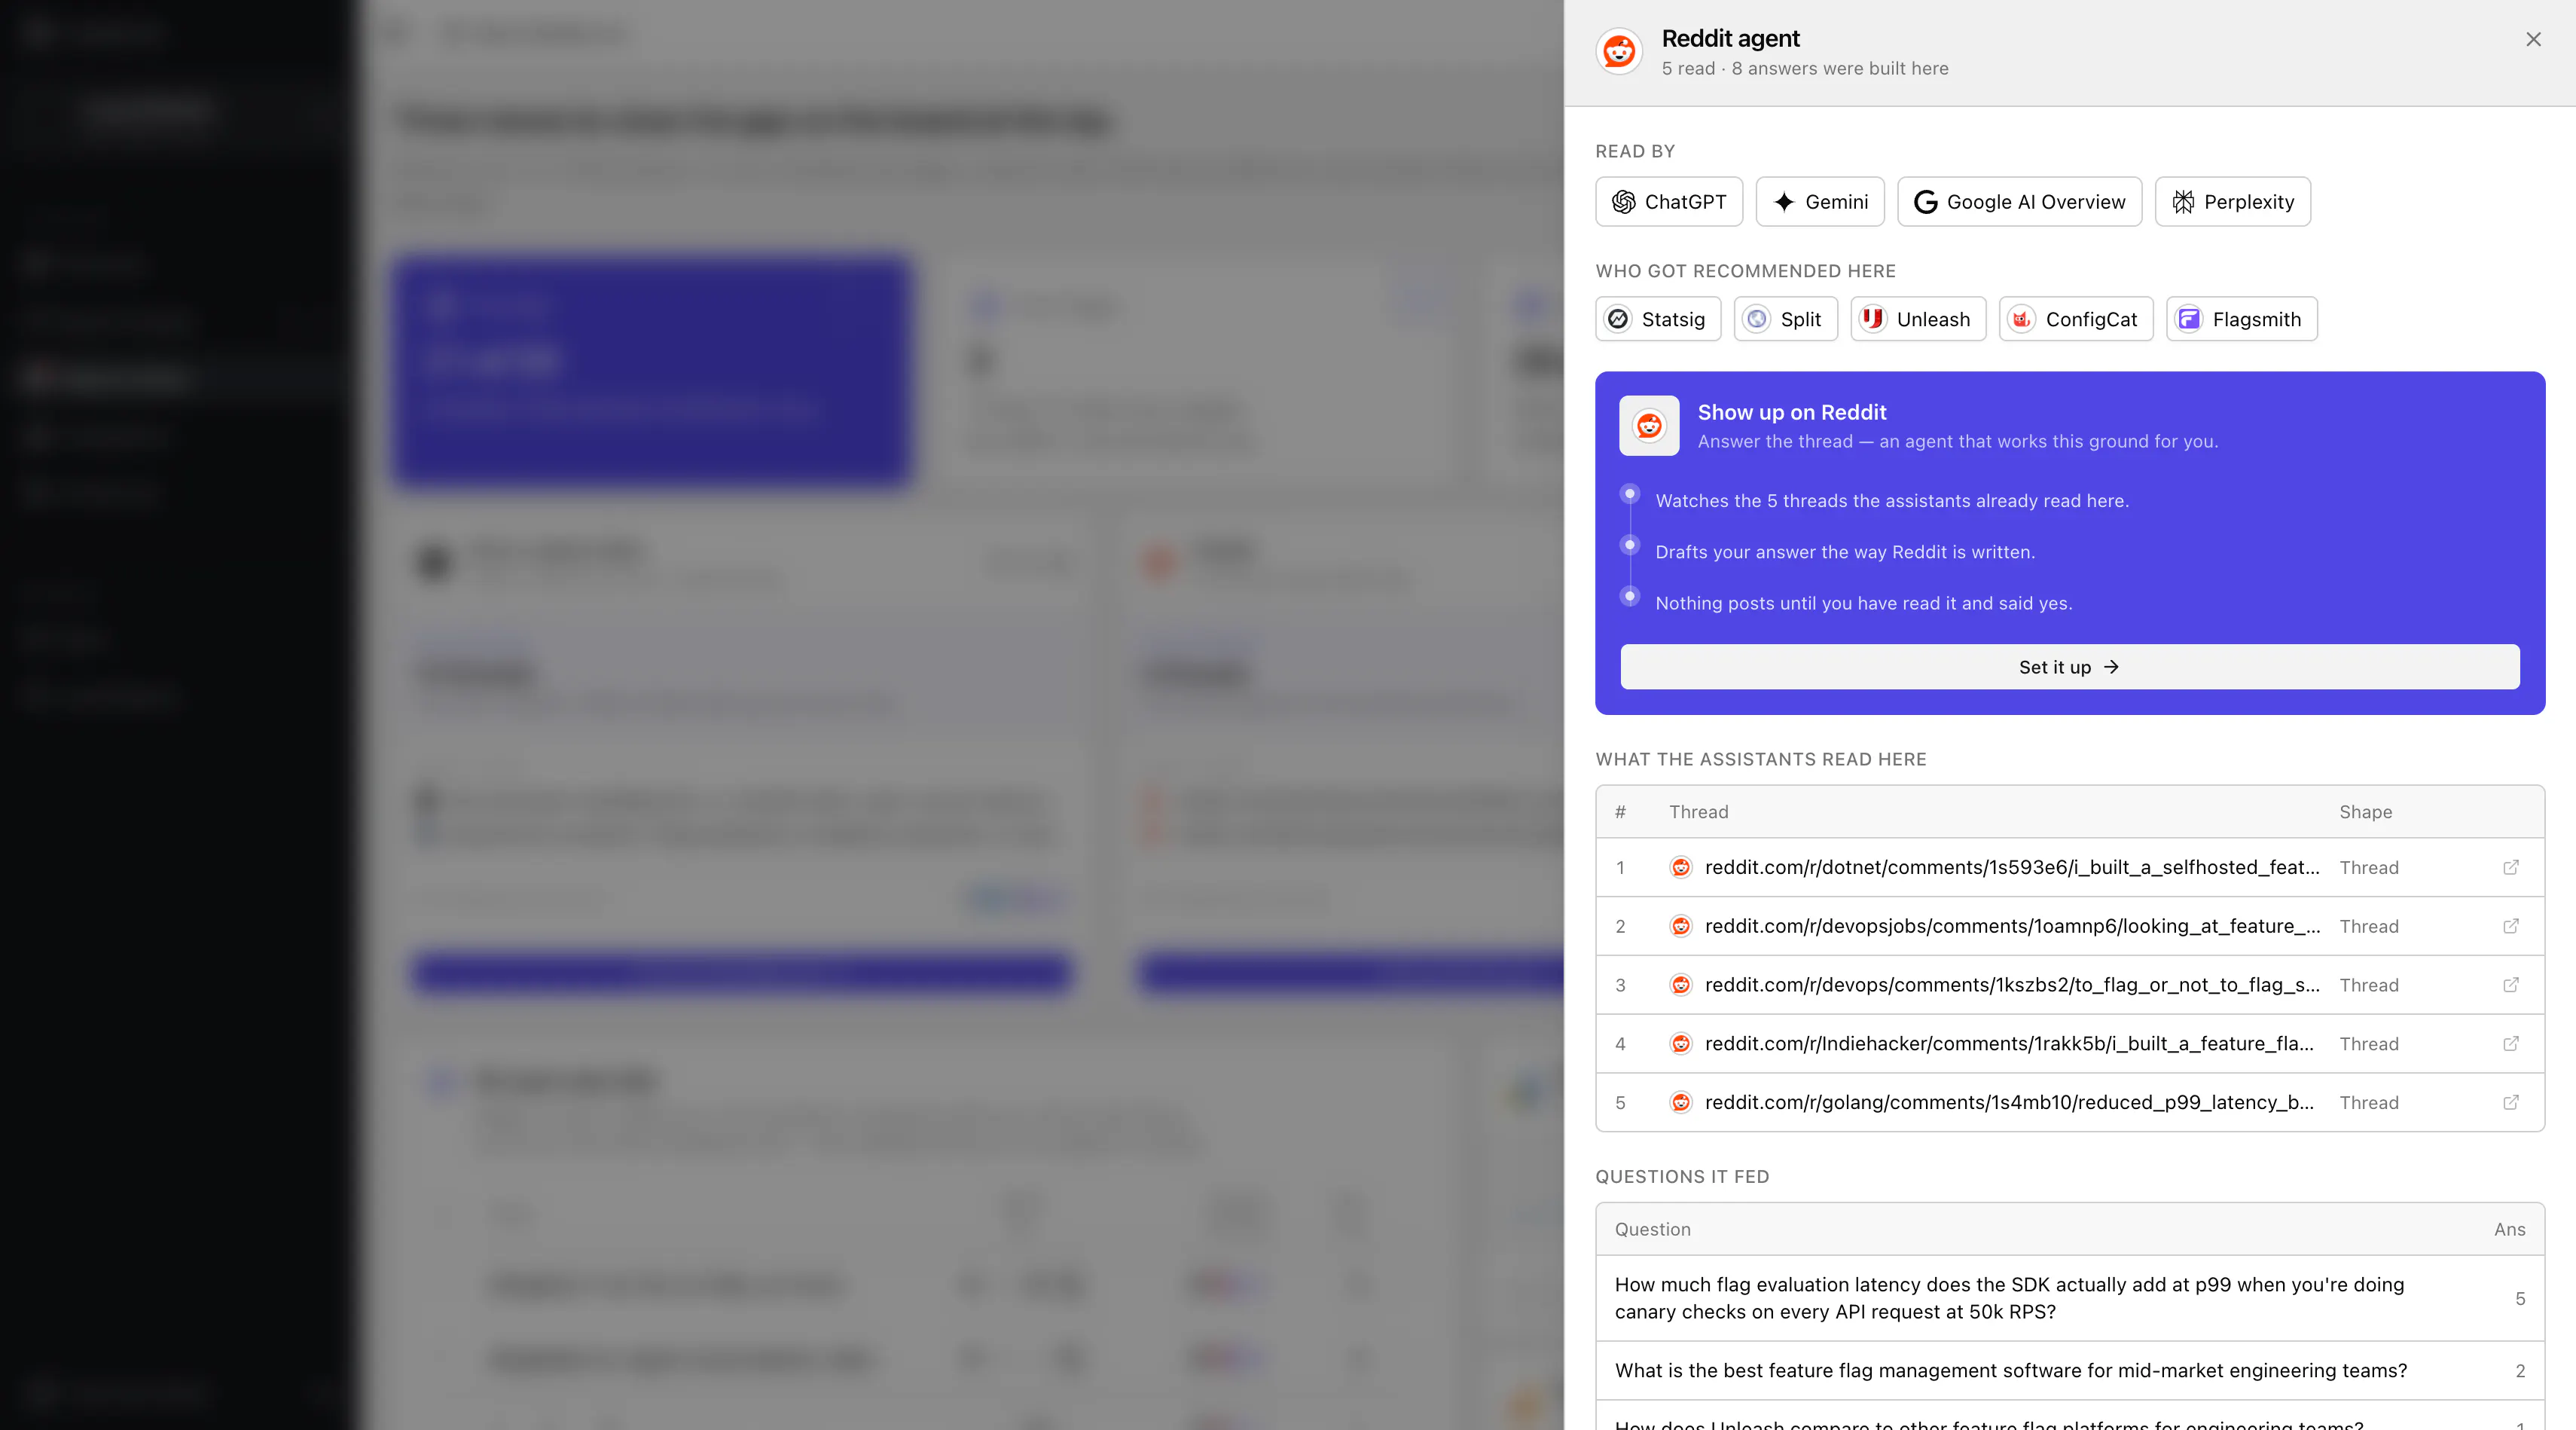The image size is (2576, 1430).
Task: Click the Thread column header
Action: 1698,812
